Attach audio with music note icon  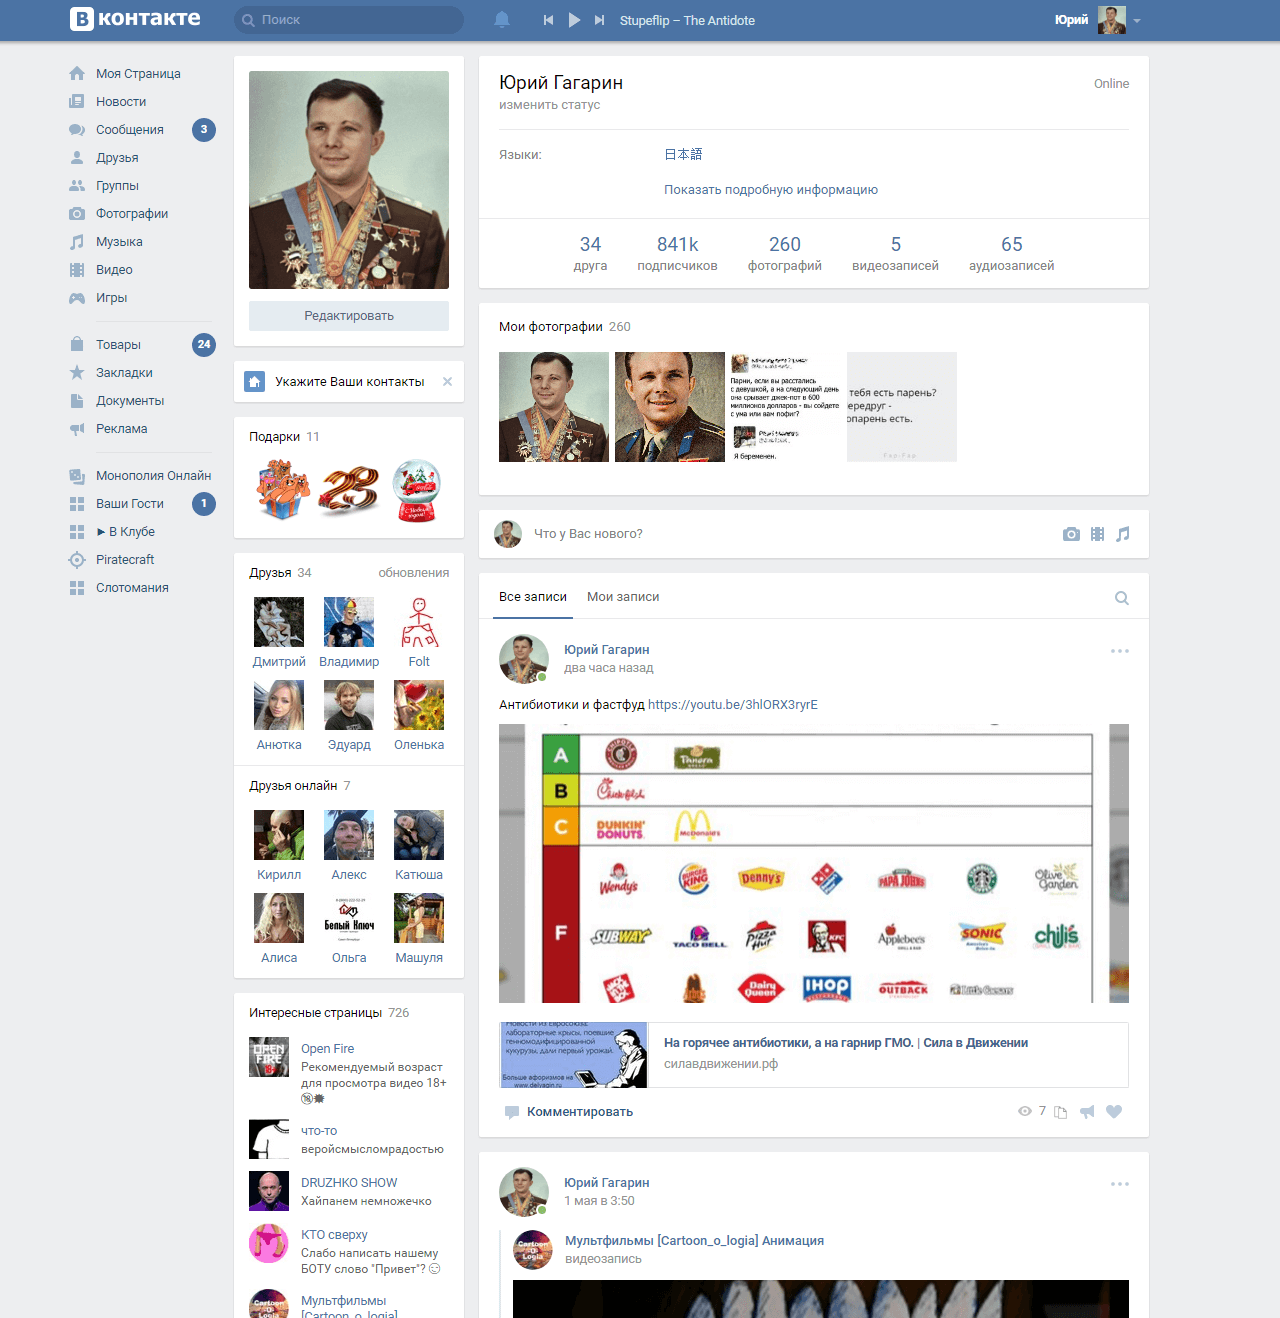1123,534
